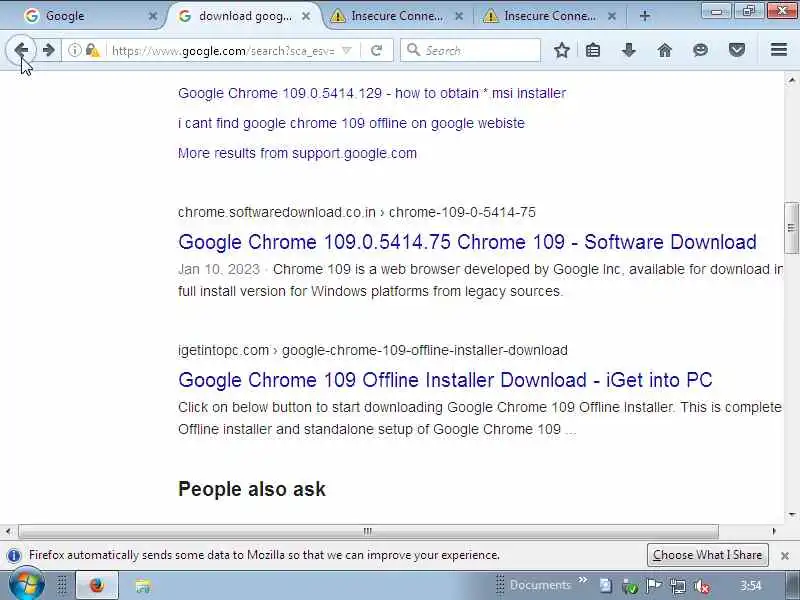This screenshot has width=800, height=600.
Task: Click the green check tray icon
Action: point(630,586)
